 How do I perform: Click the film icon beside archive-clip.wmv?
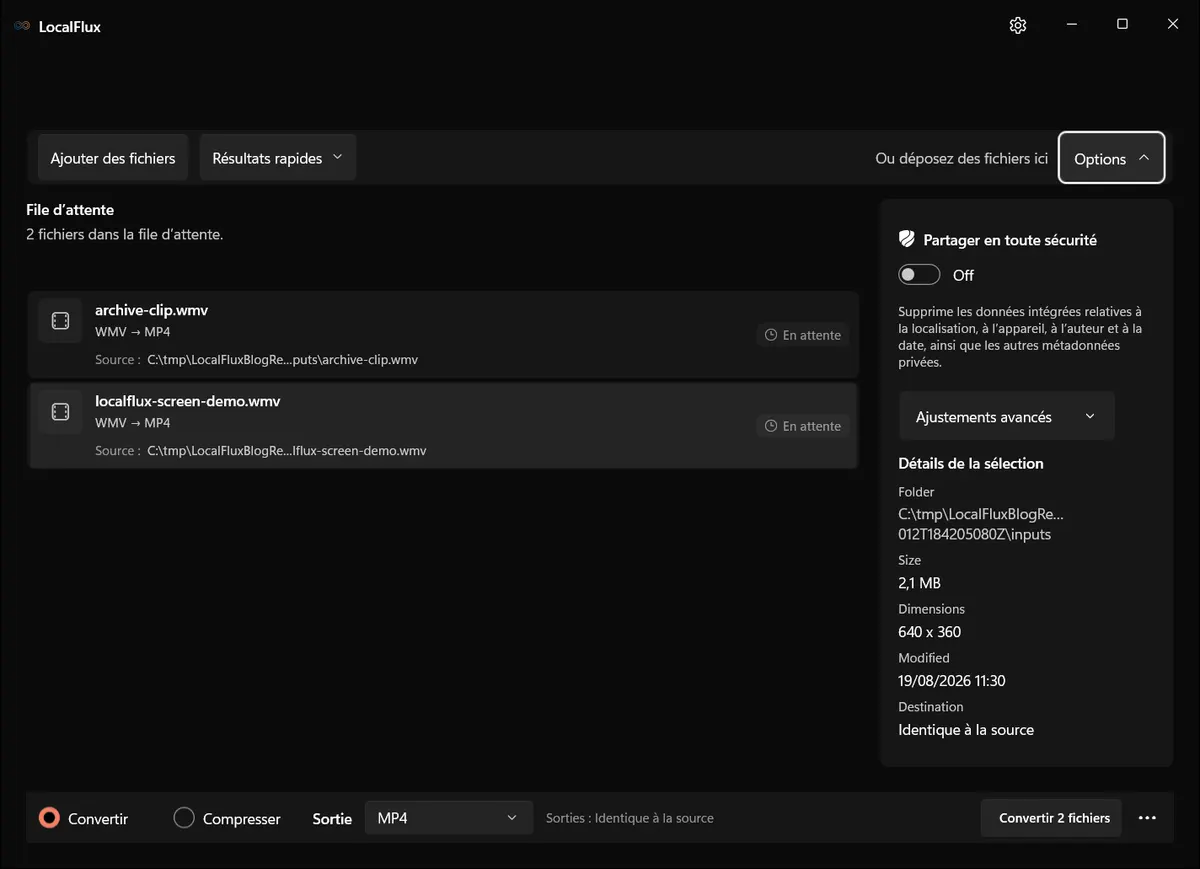(60, 321)
